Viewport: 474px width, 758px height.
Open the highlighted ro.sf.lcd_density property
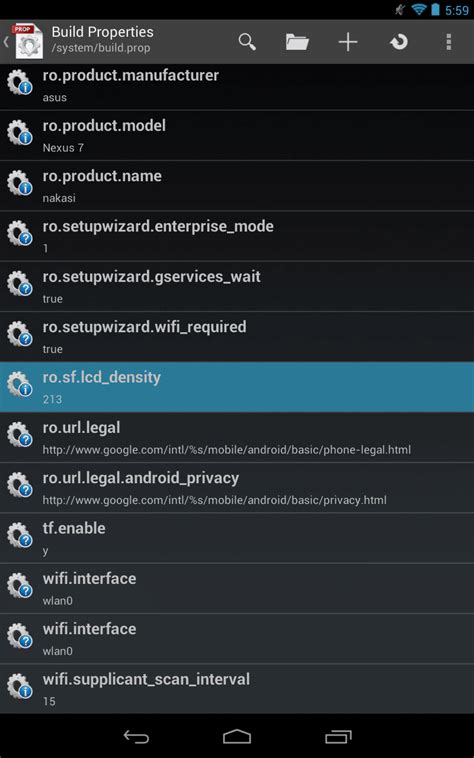pos(237,387)
